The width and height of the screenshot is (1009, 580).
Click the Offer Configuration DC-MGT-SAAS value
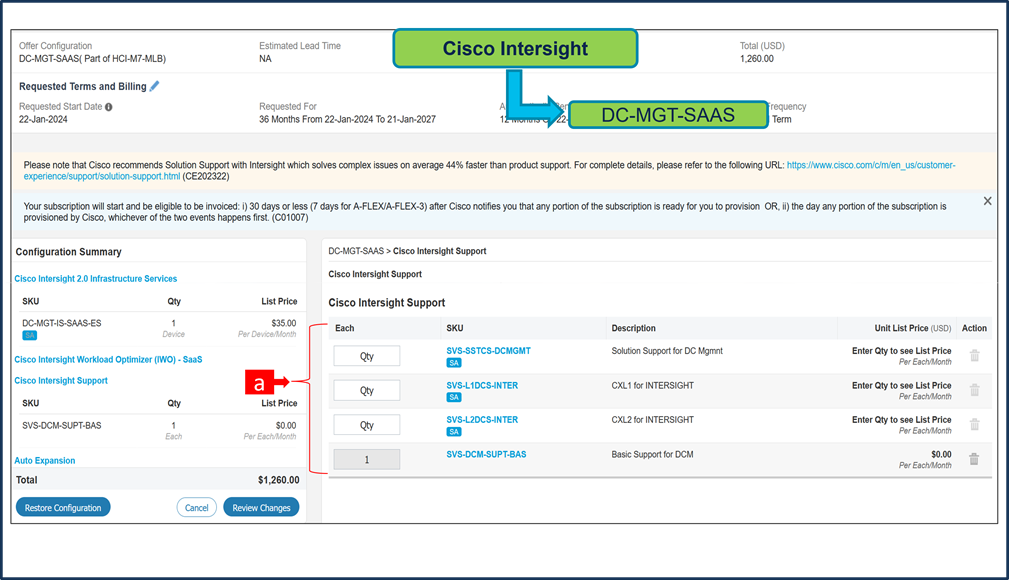pos(93,59)
